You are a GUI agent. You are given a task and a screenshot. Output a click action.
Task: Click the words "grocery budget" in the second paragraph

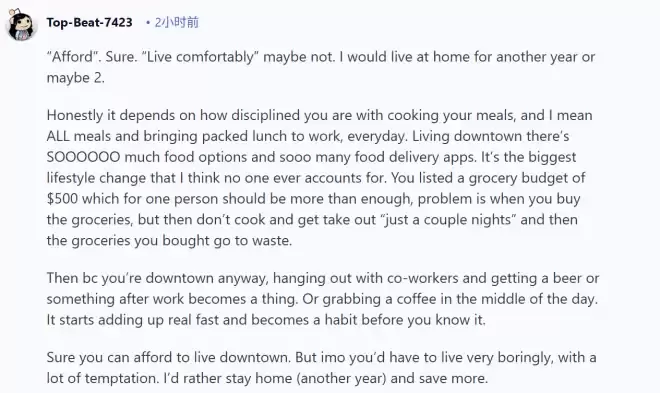pyautogui.click(x=518, y=178)
